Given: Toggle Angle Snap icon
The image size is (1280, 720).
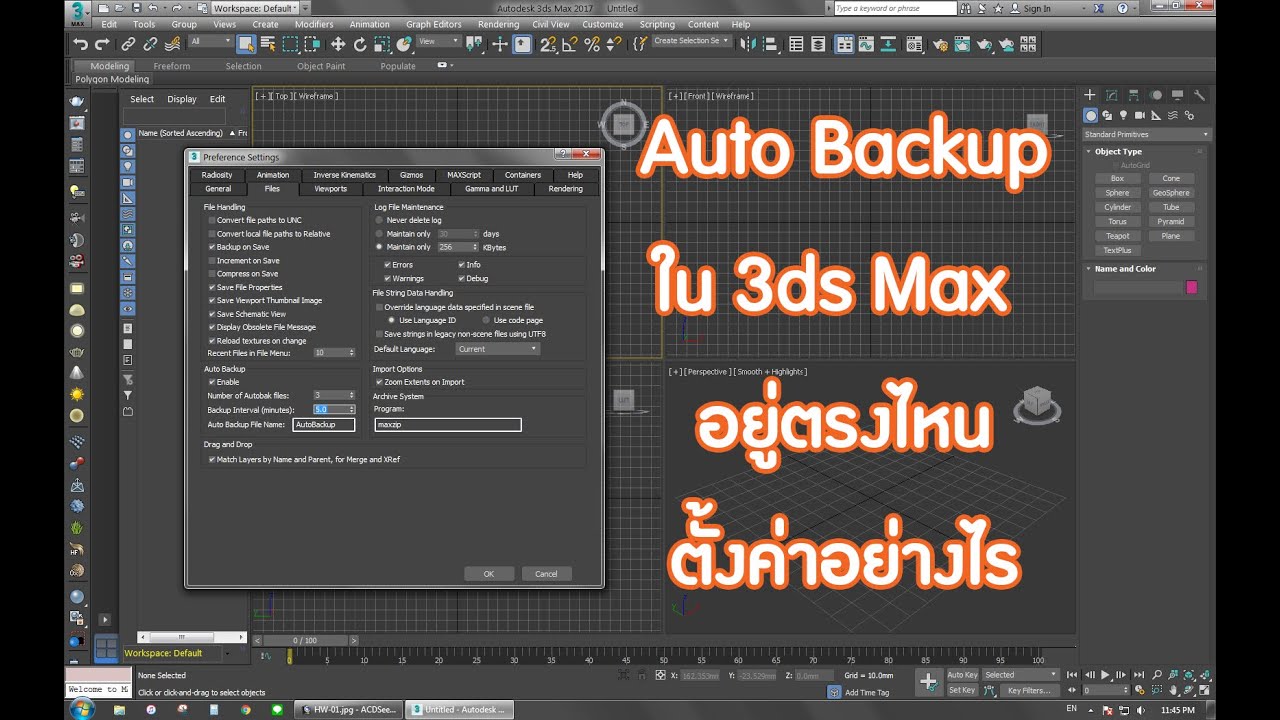Looking at the screenshot, I should pos(569,44).
